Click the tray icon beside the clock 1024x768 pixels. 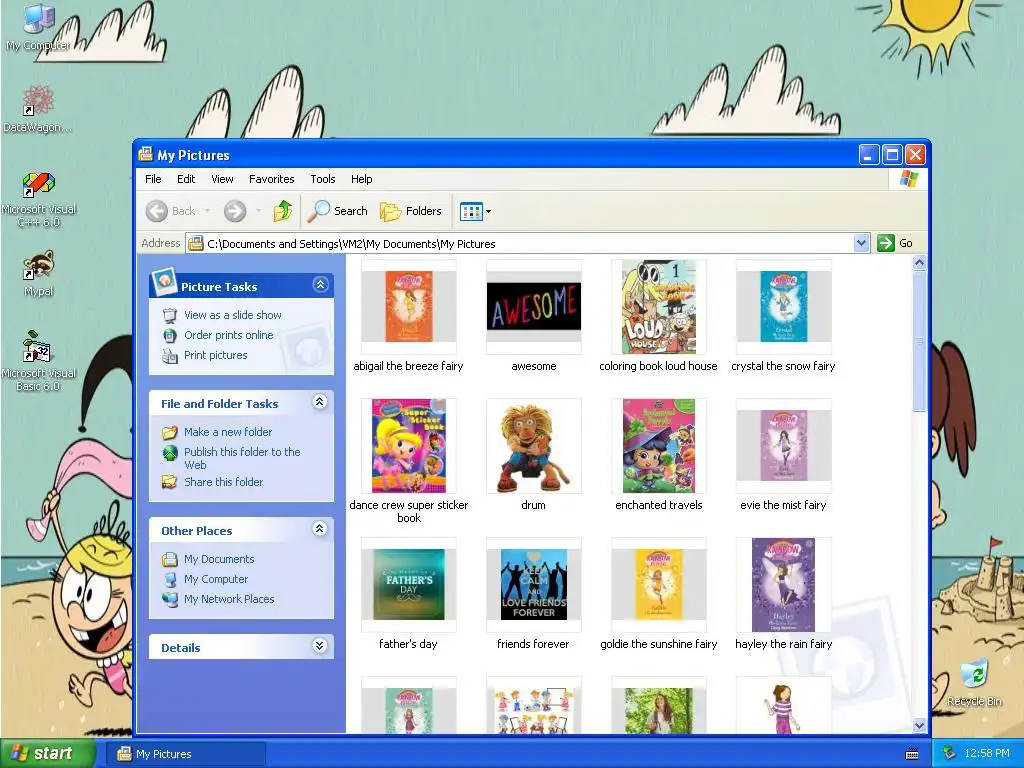click(x=950, y=754)
